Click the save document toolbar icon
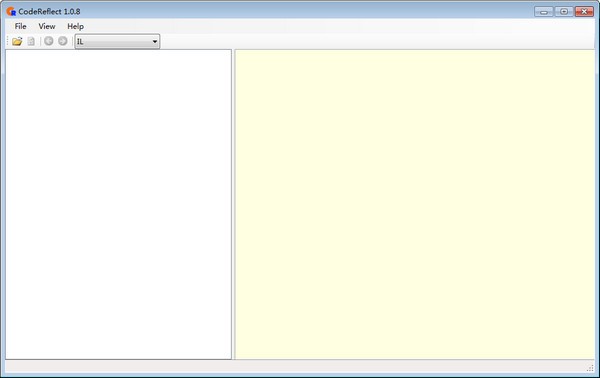This screenshot has width=600, height=378. 31,41
